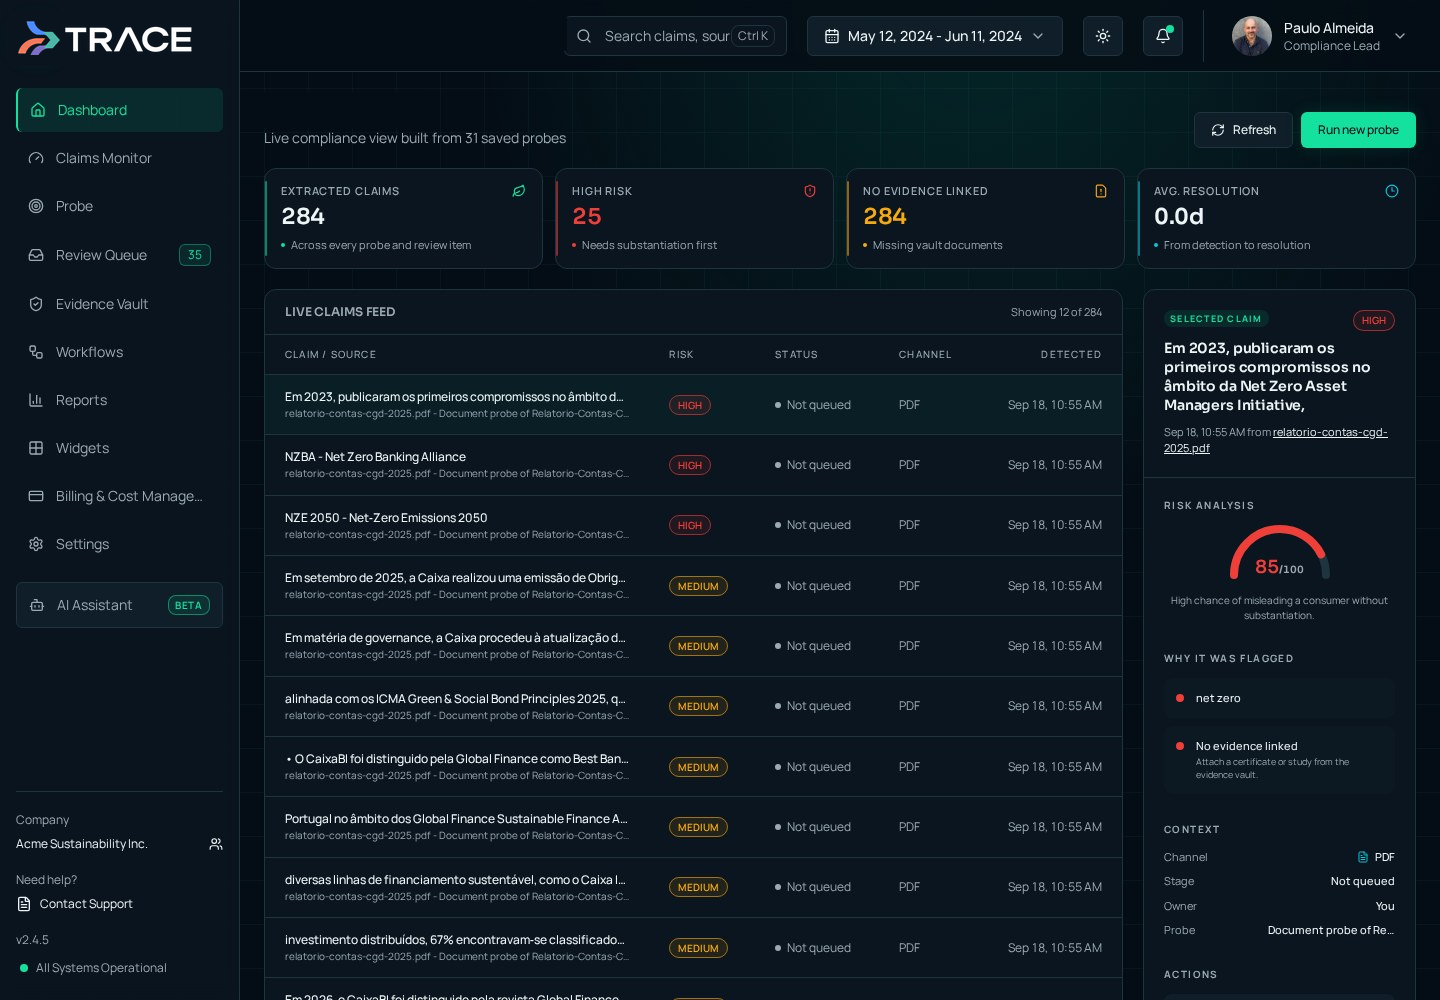The height and width of the screenshot is (1000, 1440).
Task: Select the NZBA - Net Zero Banking Alliance claim
Action: [x=693, y=465]
